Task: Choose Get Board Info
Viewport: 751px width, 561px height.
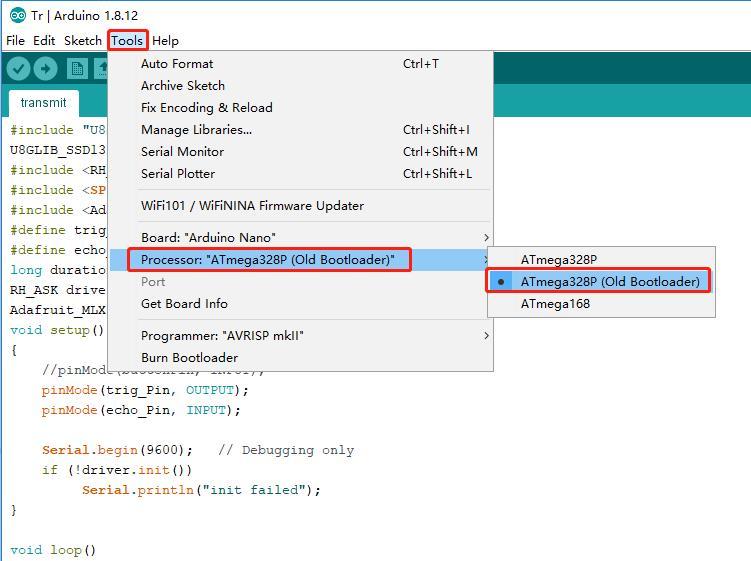Action: [301, 304]
